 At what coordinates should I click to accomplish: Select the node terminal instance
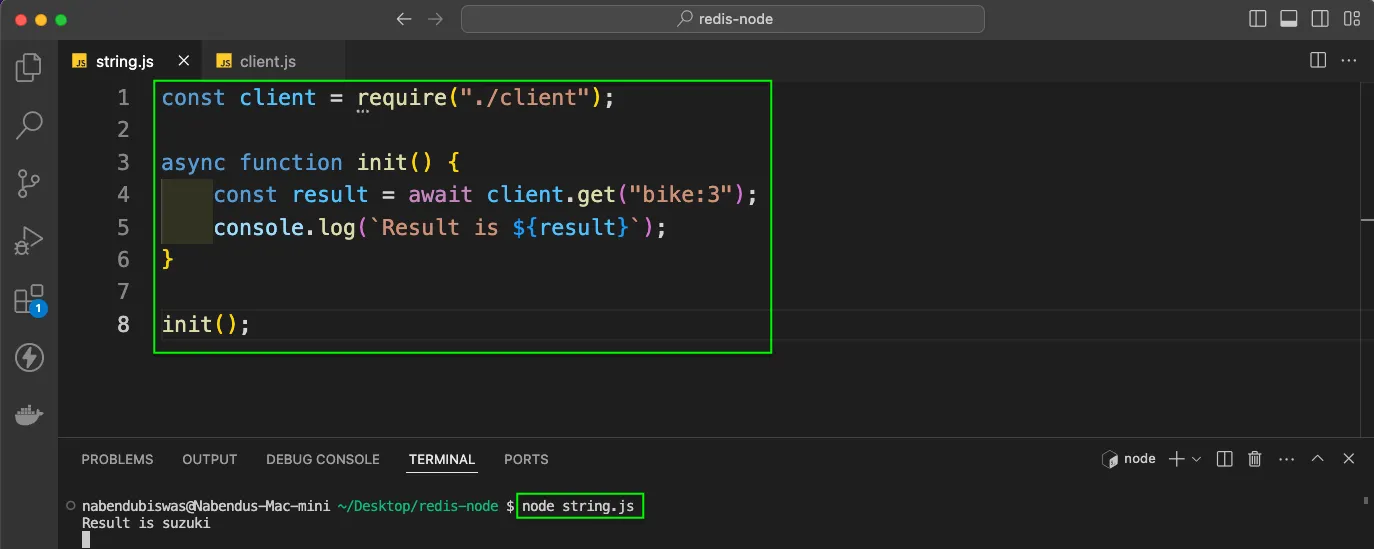[x=1128, y=459]
